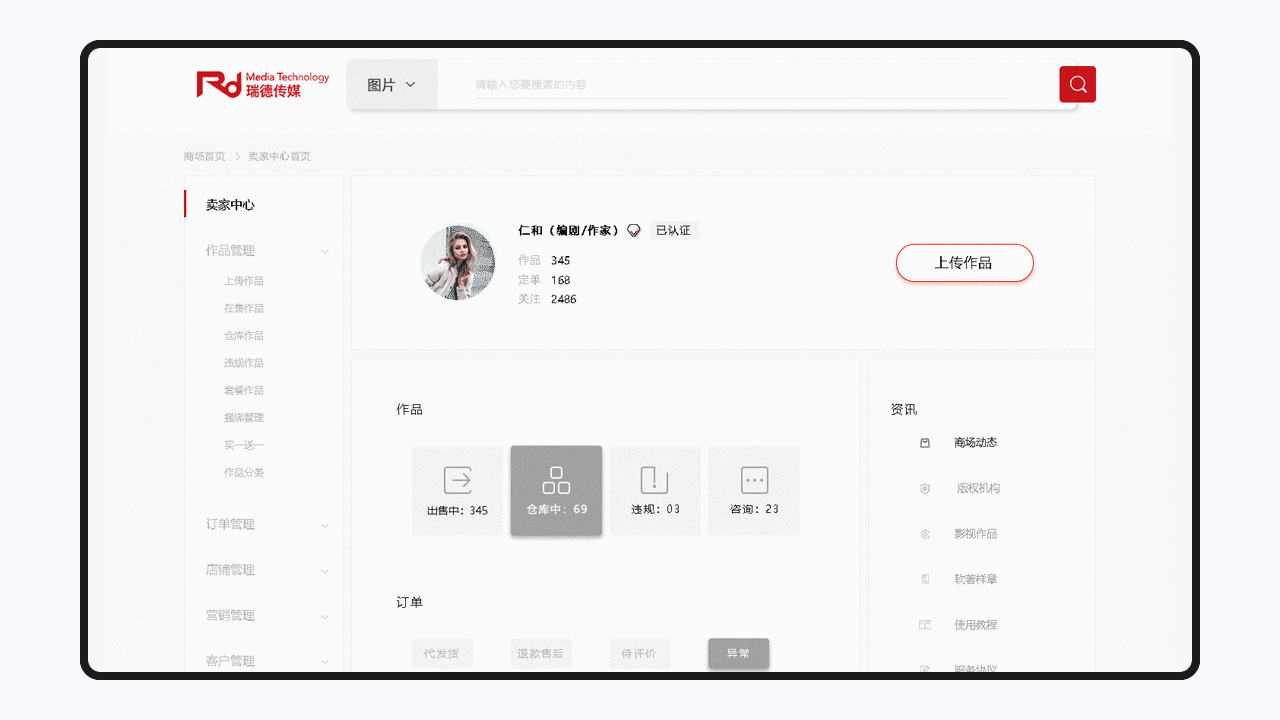This screenshot has height=720, width=1280.
Task: Open the 版权机构 news link
Action: [x=978, y=489]
